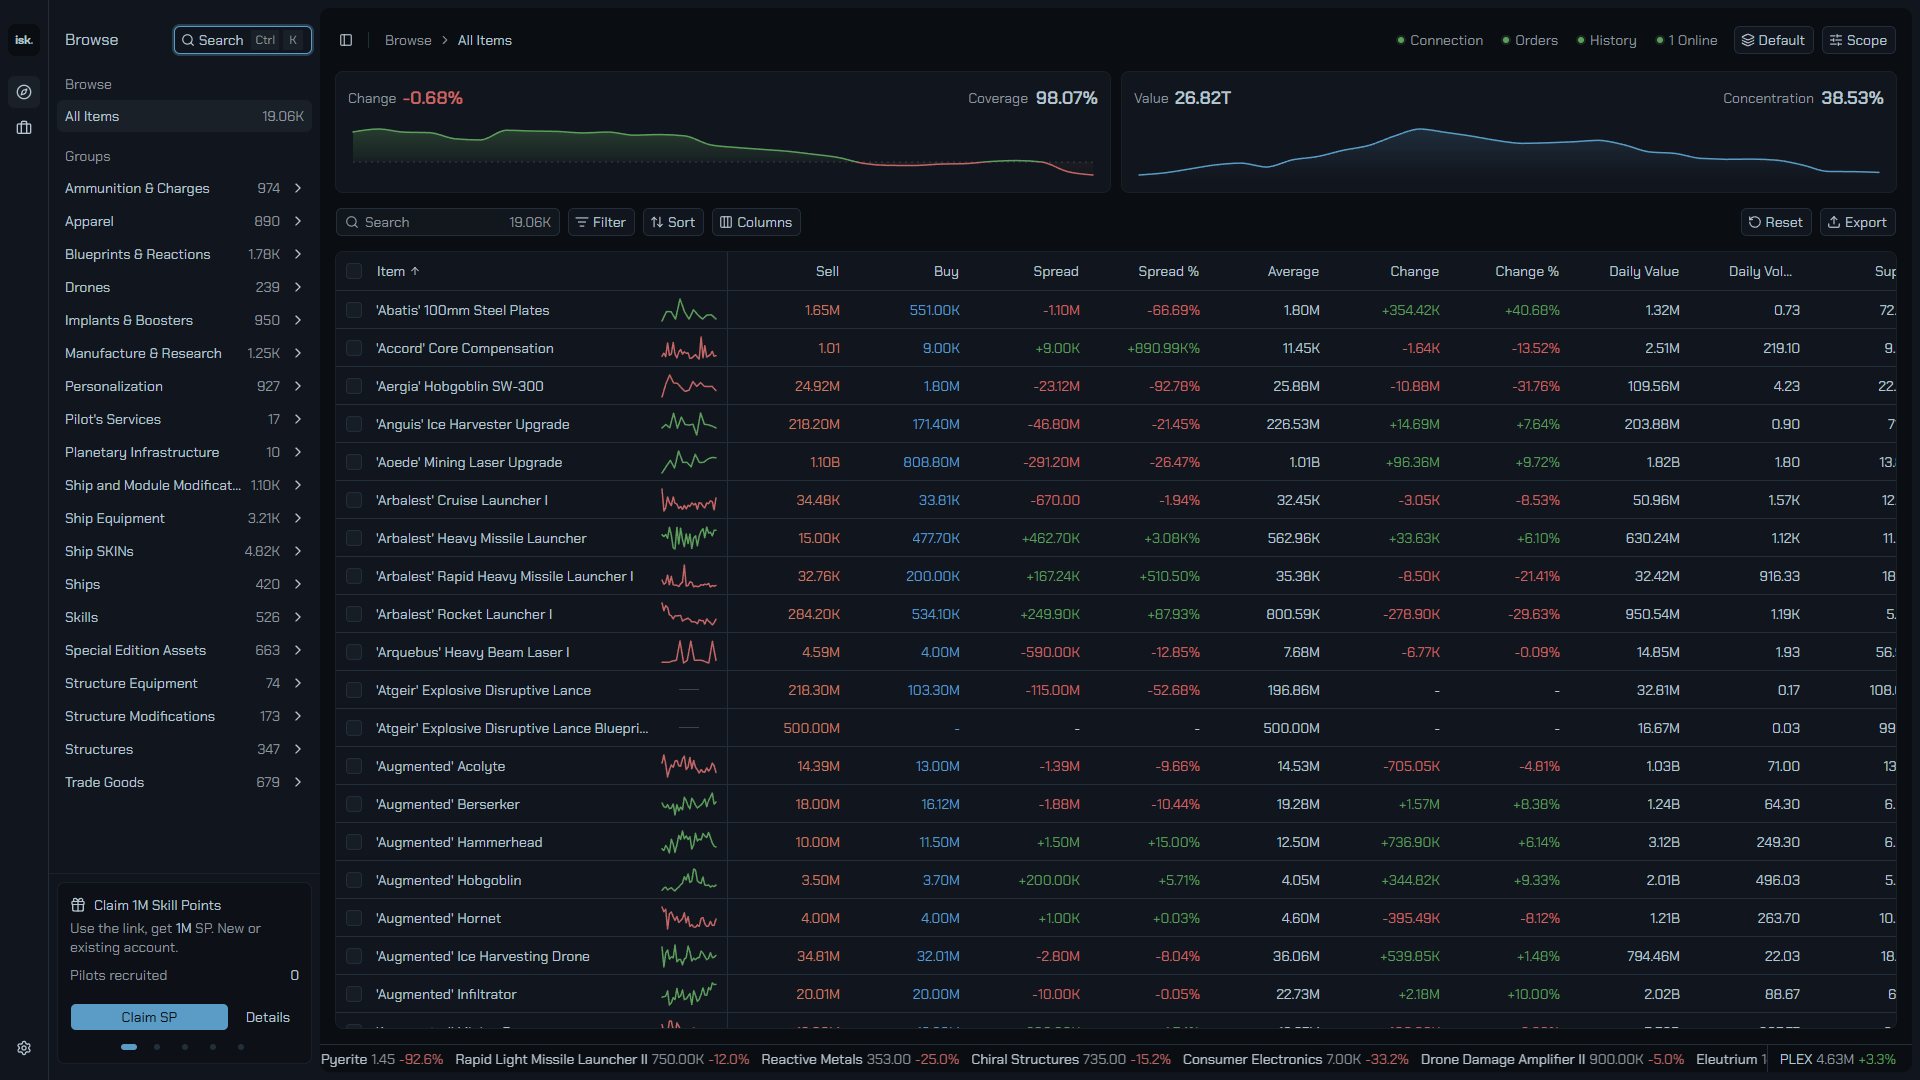1920x1080 pixels.
Task: Open the Columns chooser button
Action: point(756,222)
